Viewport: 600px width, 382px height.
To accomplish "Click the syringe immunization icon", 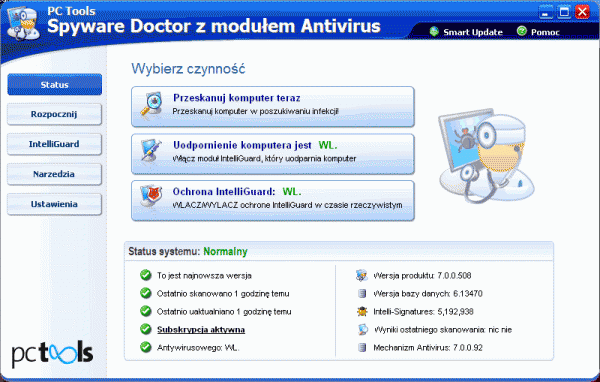I will click(x=151, y=150).
